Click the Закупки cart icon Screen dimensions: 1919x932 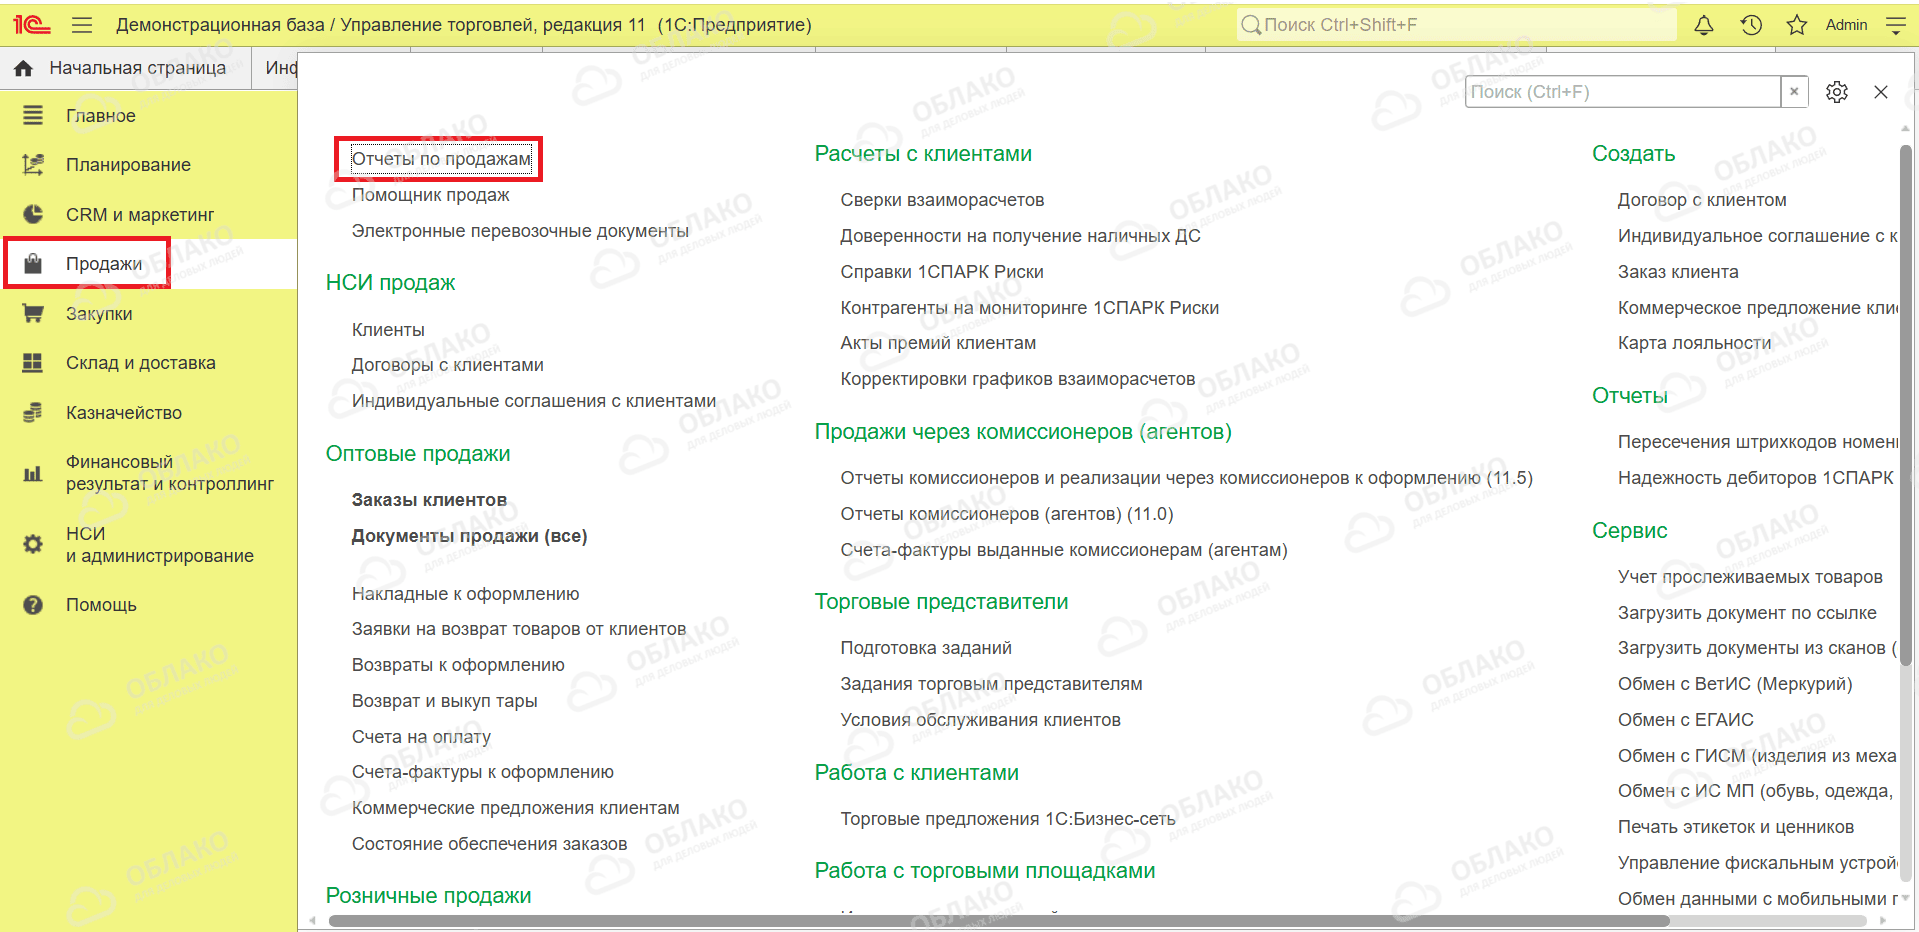coord(33,313)
